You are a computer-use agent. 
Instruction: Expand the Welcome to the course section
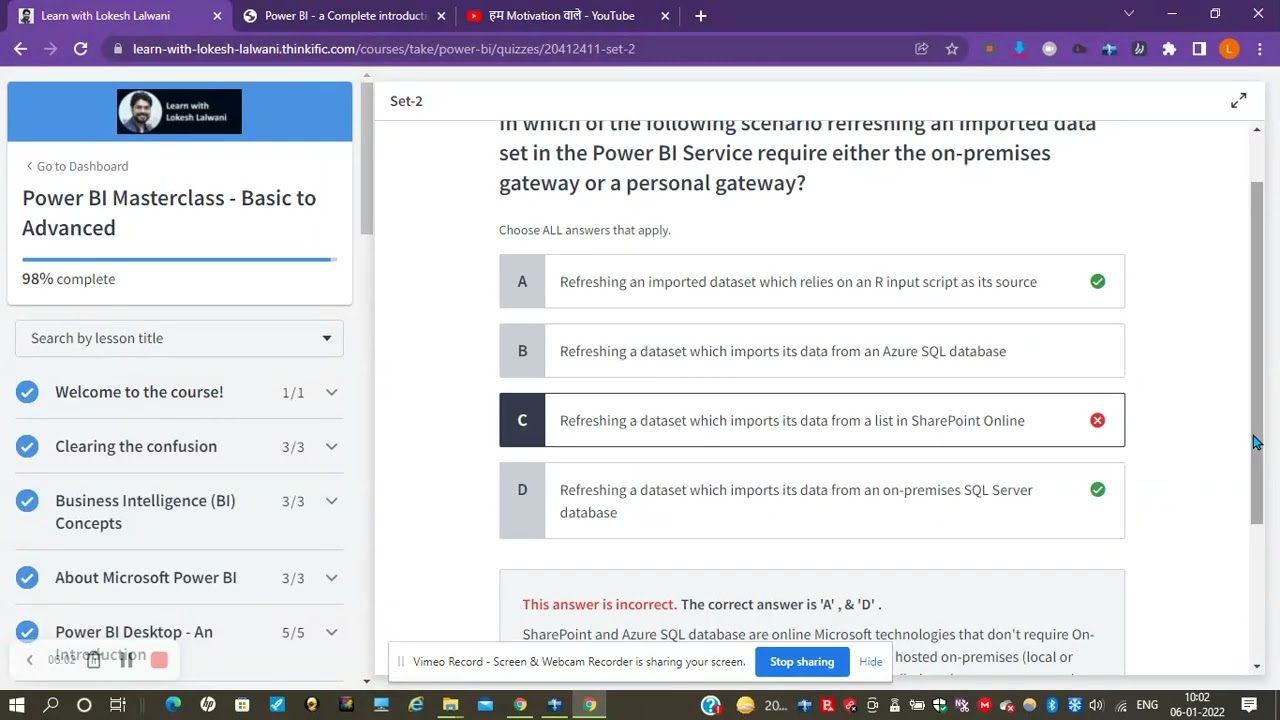point(331,392)
